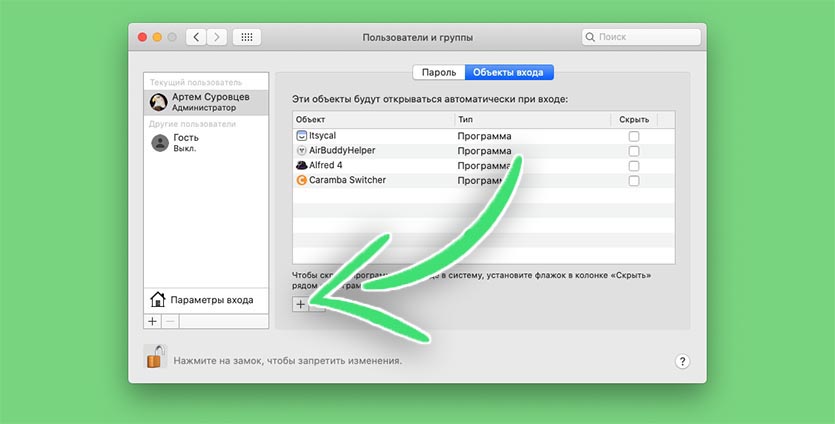
Task: Select the Гость user
Action: (206, 143)
